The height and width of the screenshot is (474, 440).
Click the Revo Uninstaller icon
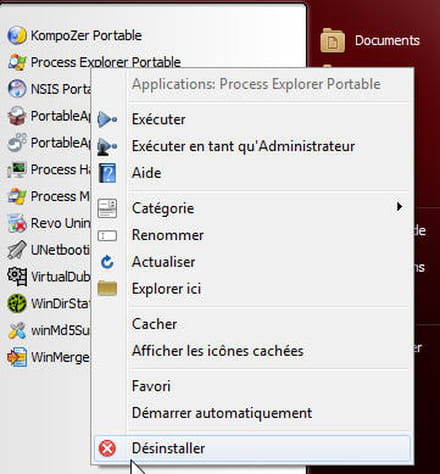point(17,223)
